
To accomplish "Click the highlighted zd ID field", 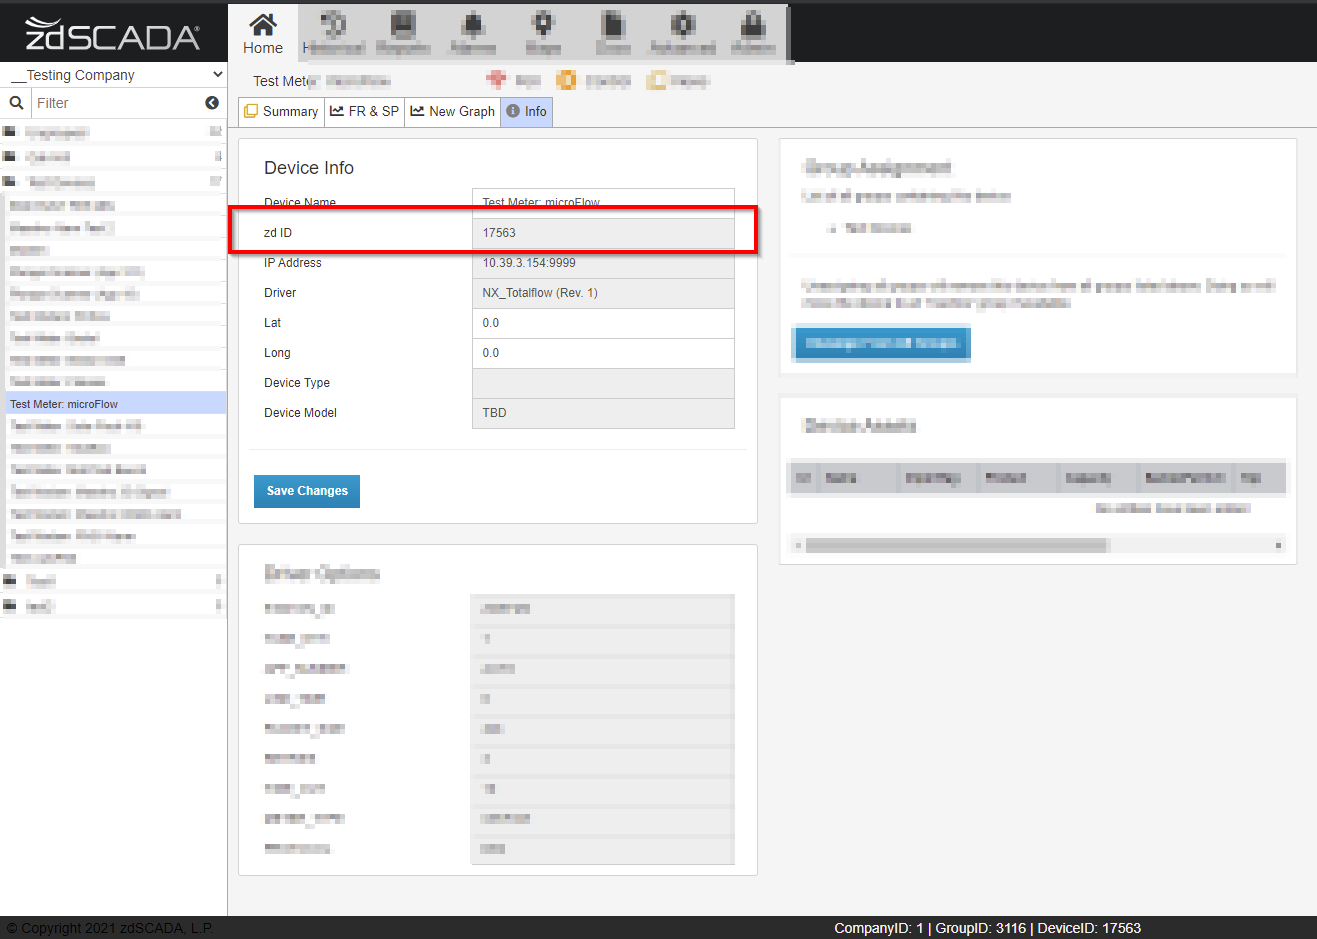I will (603, 232).
